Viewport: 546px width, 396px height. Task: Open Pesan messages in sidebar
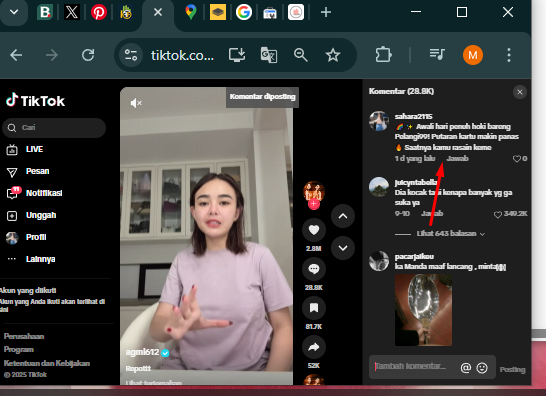(28, 171)
